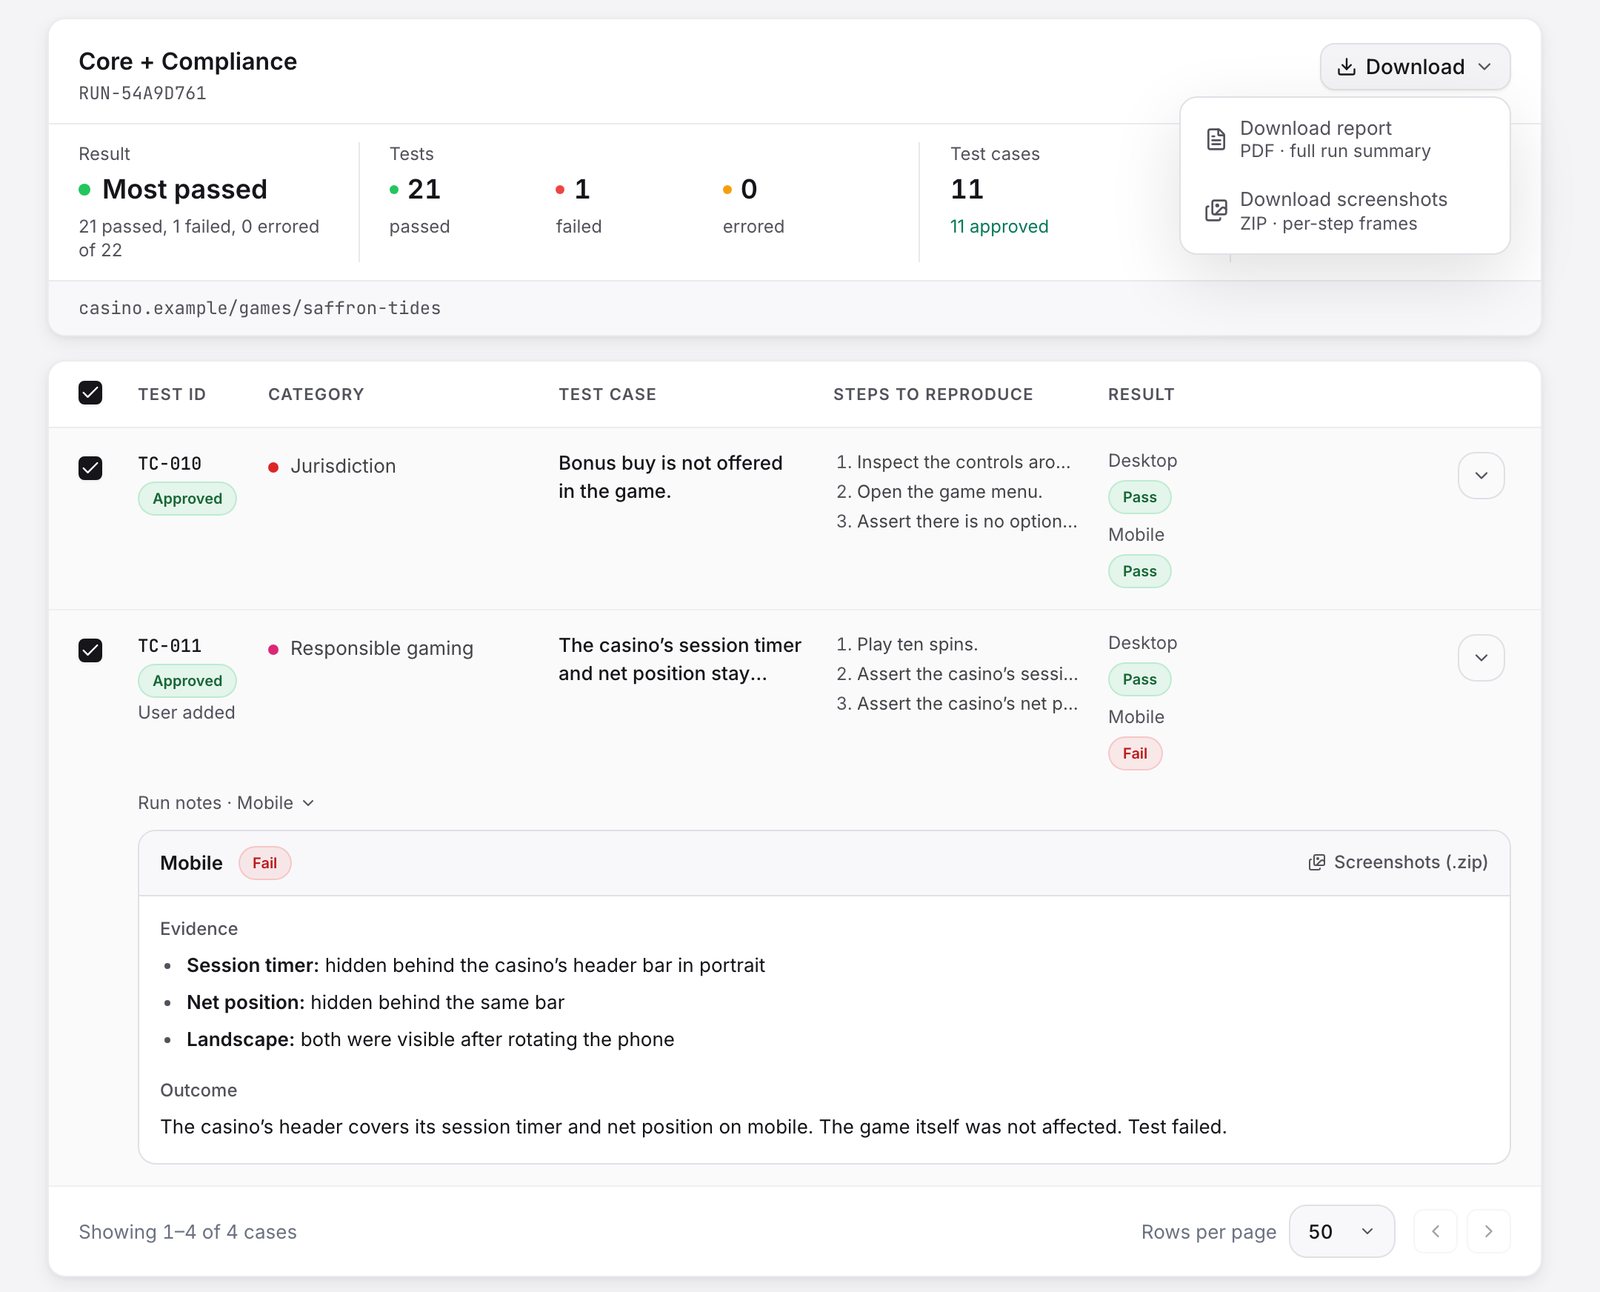1600x1292 pixels.
Task: Click the Mobile Fail badge for TC-011 row
Action: 1135,753
